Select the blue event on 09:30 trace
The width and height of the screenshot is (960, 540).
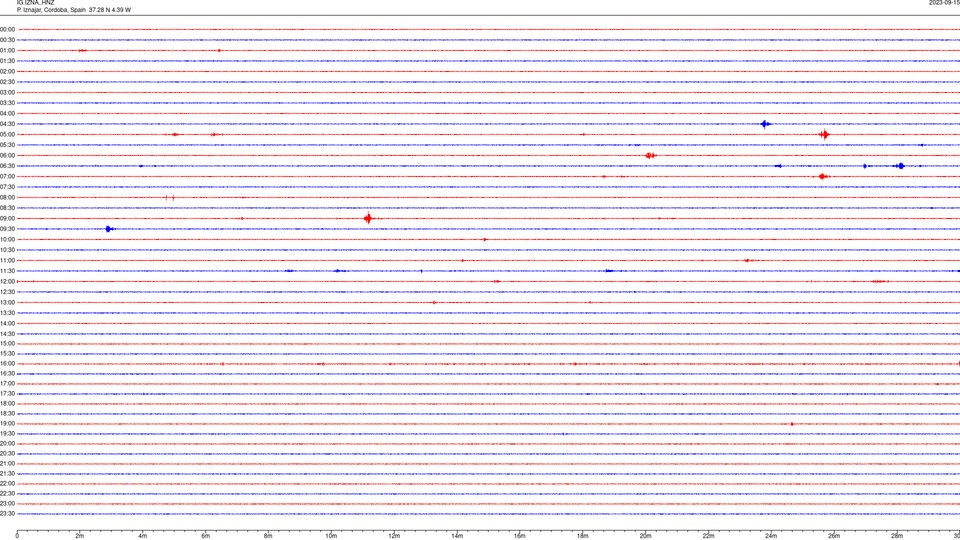click(x=109, y=229)
